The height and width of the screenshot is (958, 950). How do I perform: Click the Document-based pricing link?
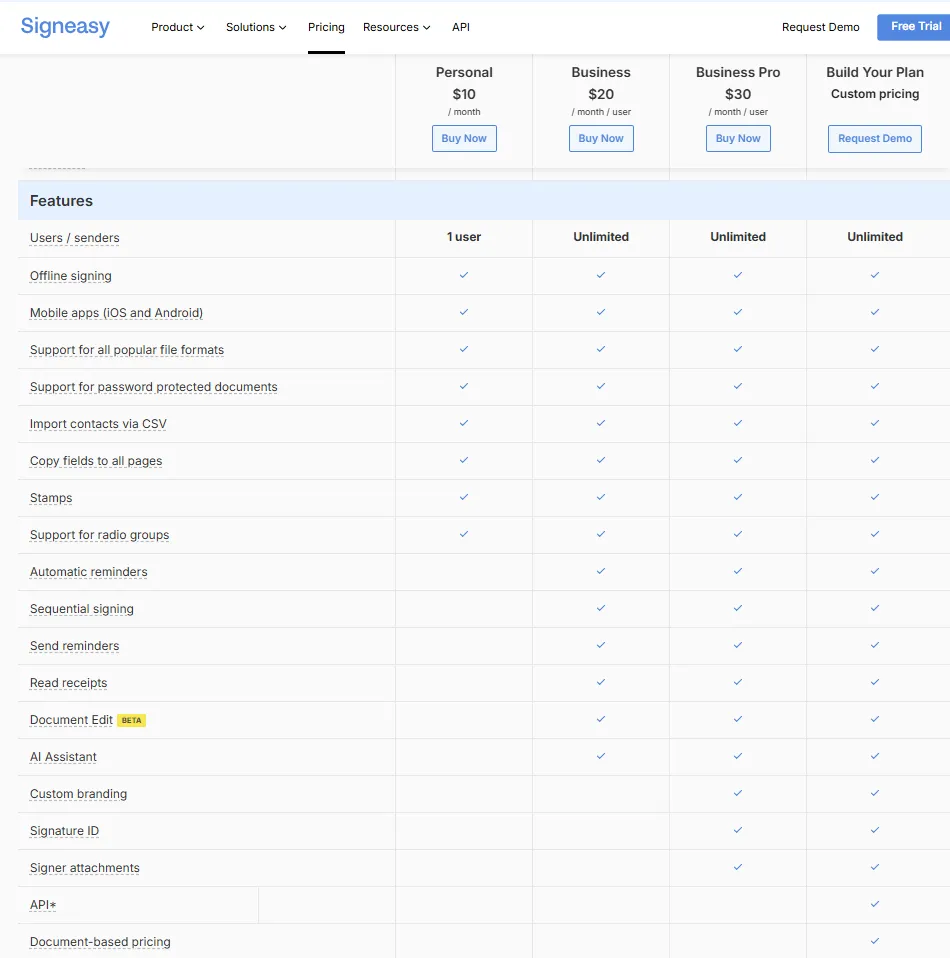click(100, 941)
